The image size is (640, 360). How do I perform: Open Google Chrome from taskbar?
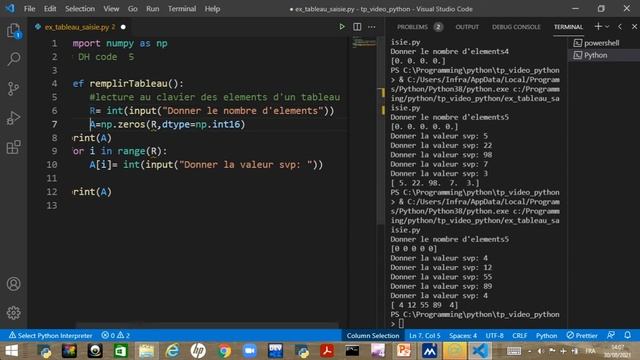tap(224, 351)
